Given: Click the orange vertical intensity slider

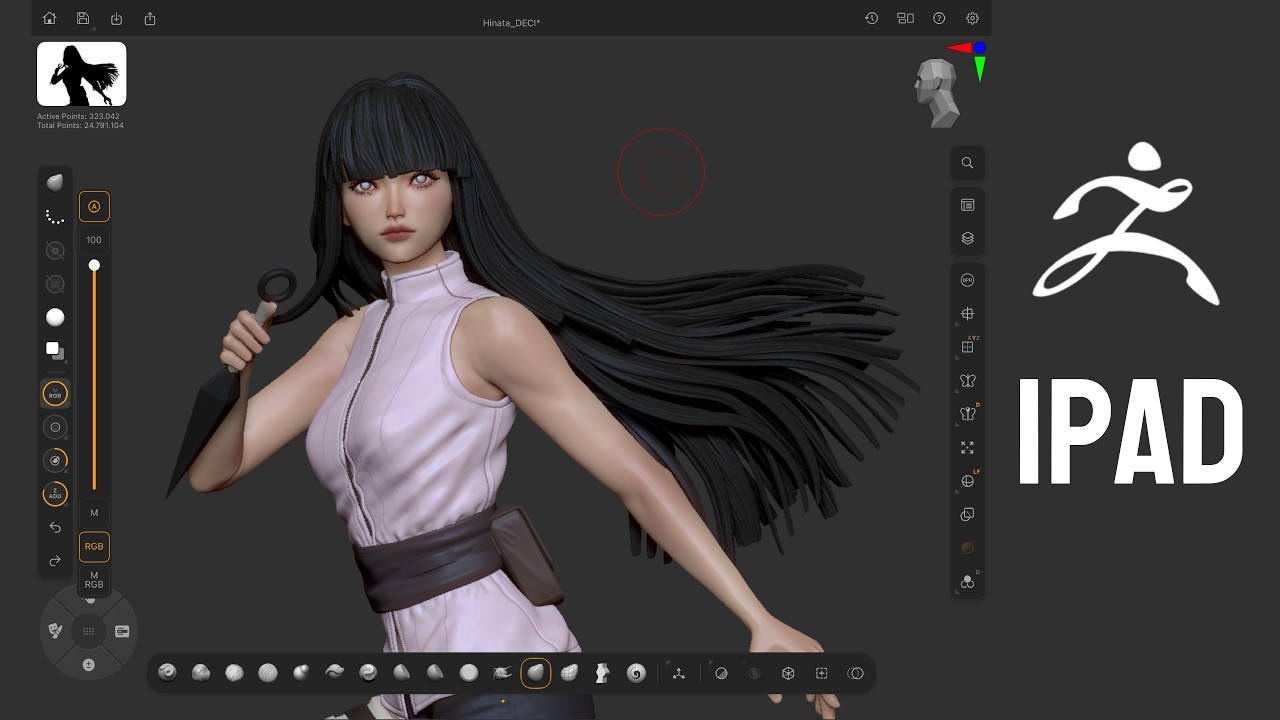Looking at the screenshot, I should tap(94, 375).
